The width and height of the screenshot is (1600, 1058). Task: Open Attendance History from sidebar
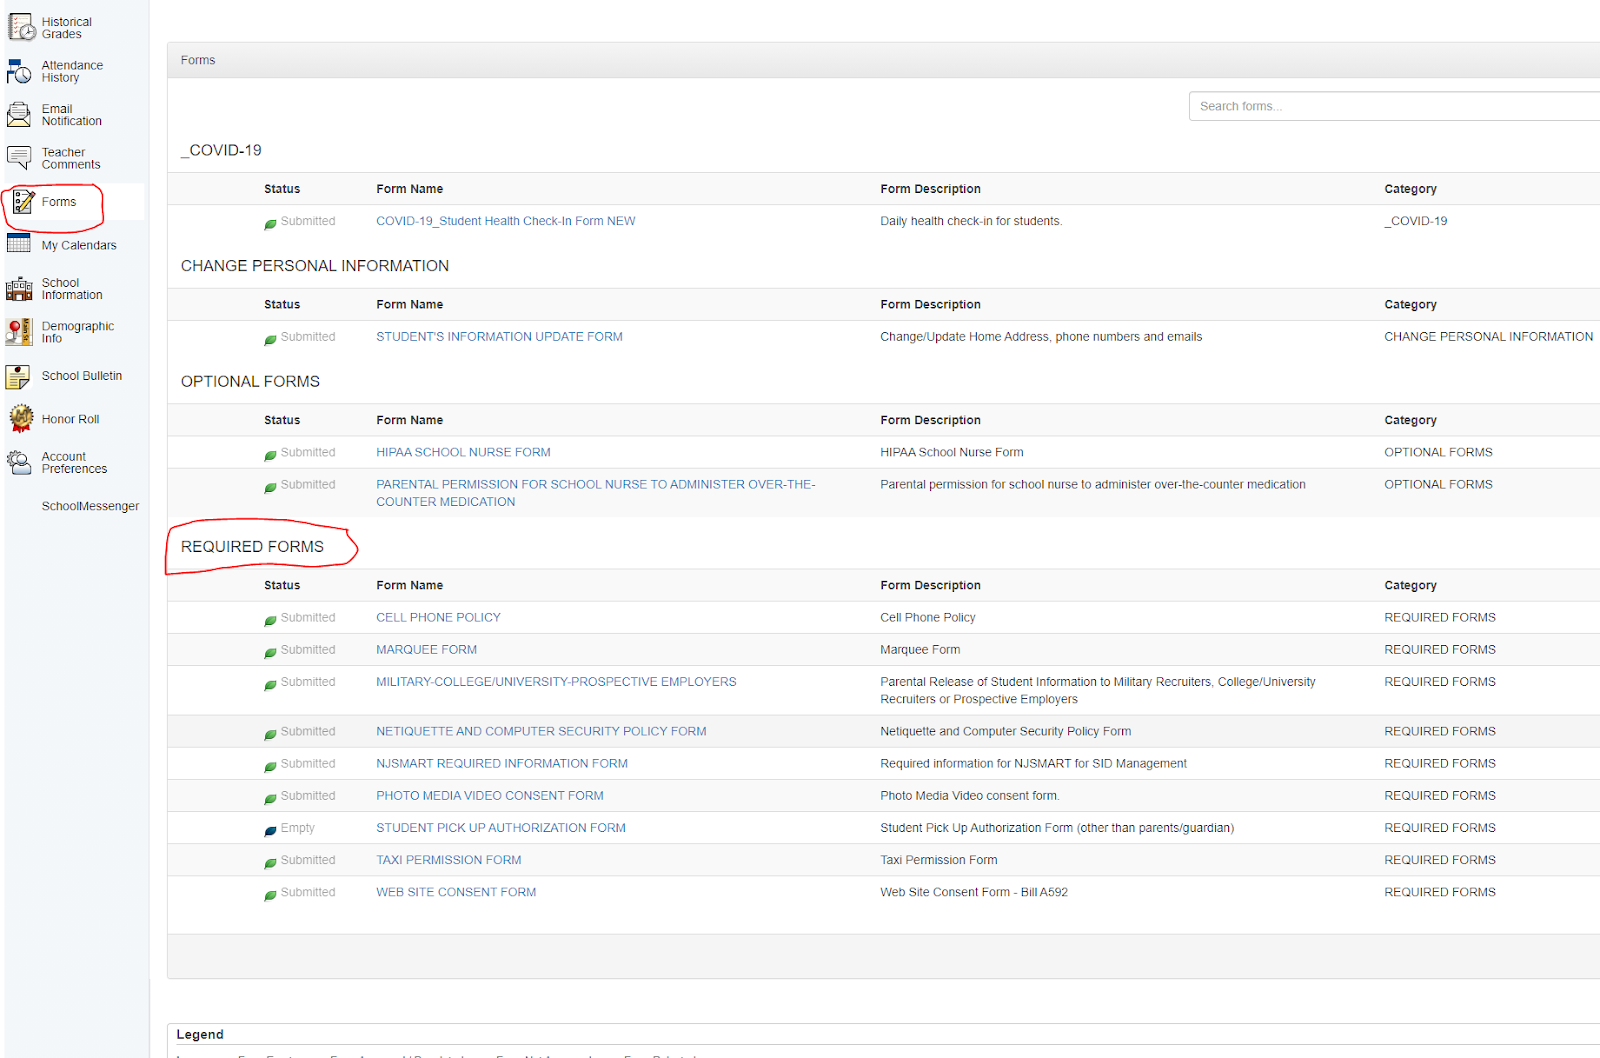72,71
